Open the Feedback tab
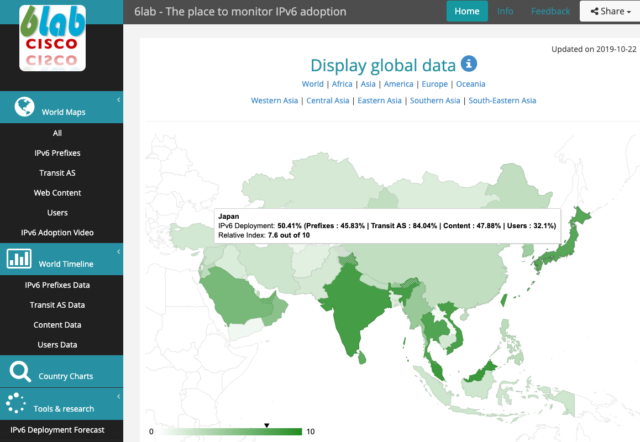Image resolution: width=640 pixels, height=442 pixels. (550, 11)
